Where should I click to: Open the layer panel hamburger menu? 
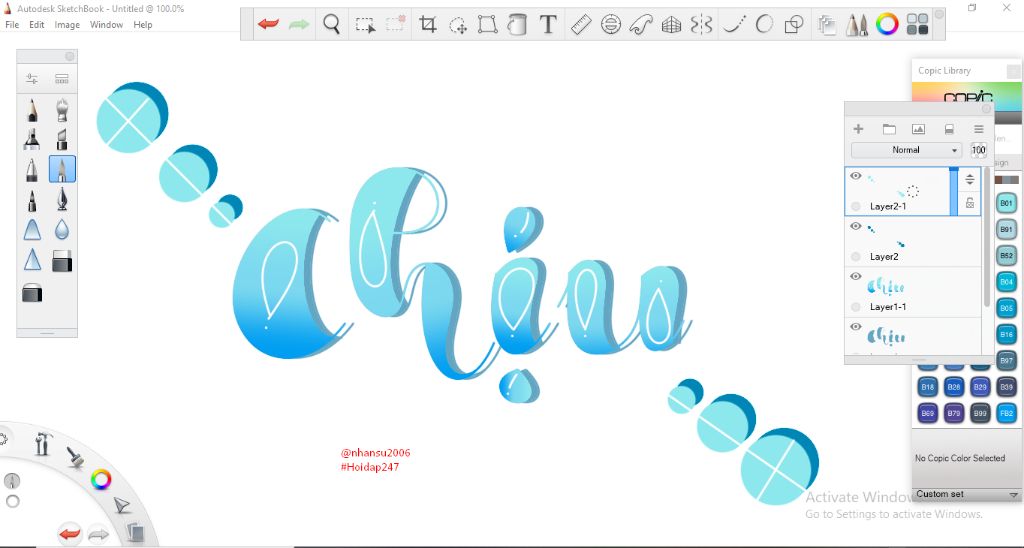click(x=978, y=129)
